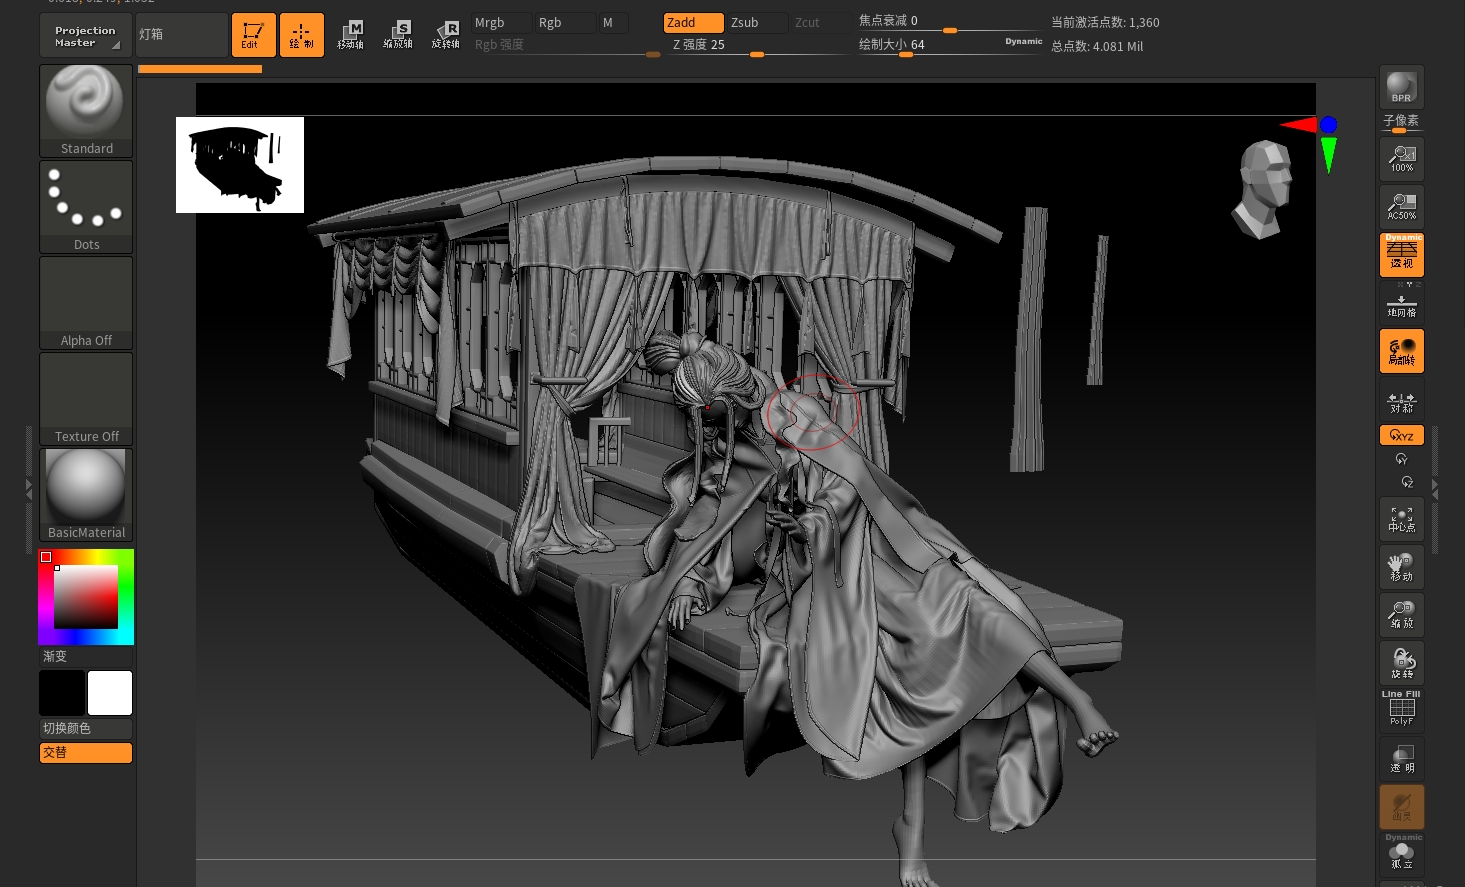Open the Alpha Off selector
This screenshot has width=1465, height=887.
pos(86,303)
